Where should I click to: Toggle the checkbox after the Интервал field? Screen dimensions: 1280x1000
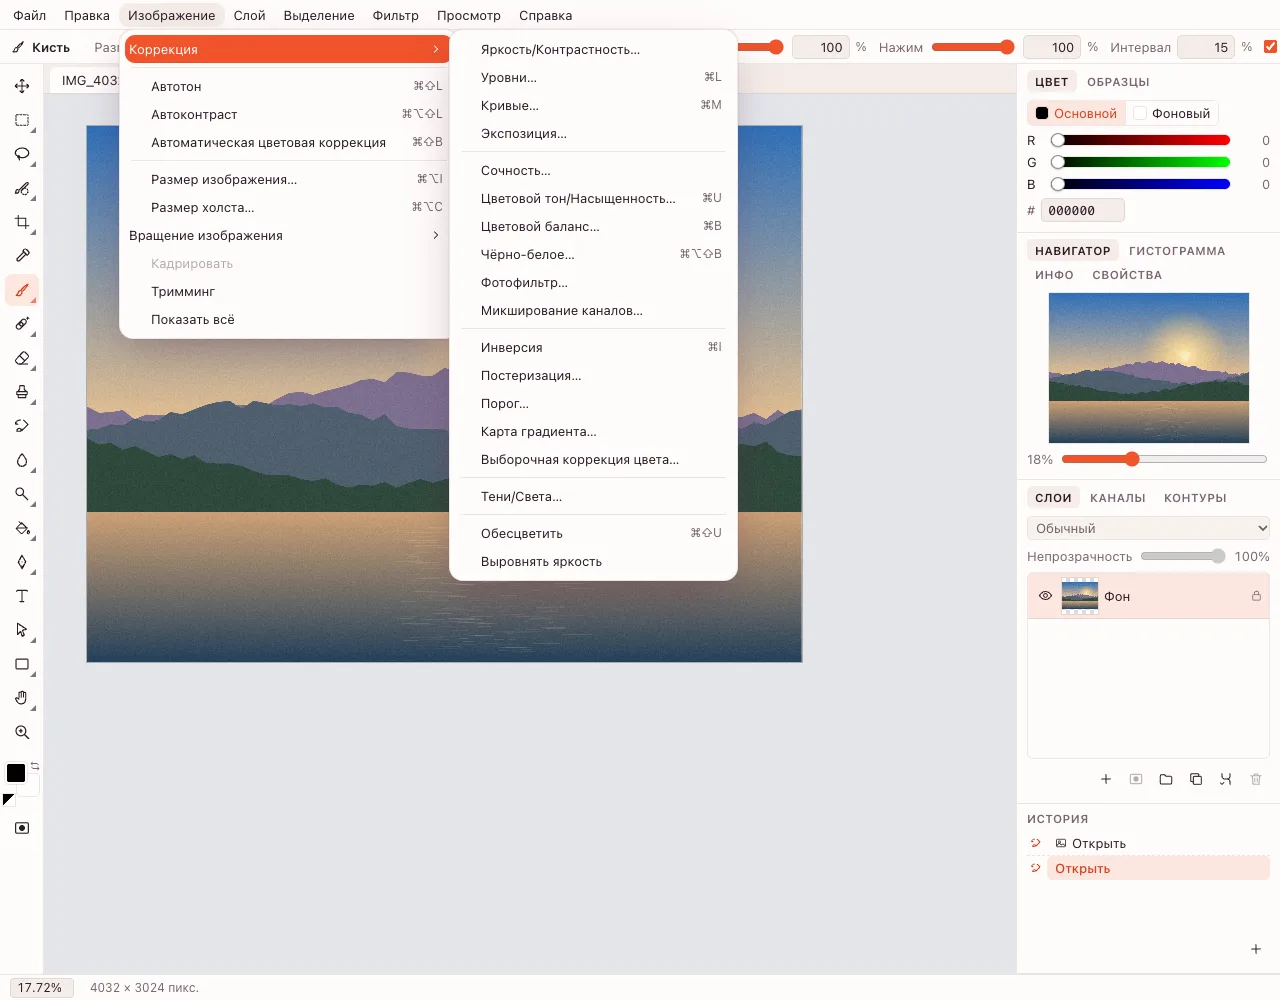point(1271,47)
